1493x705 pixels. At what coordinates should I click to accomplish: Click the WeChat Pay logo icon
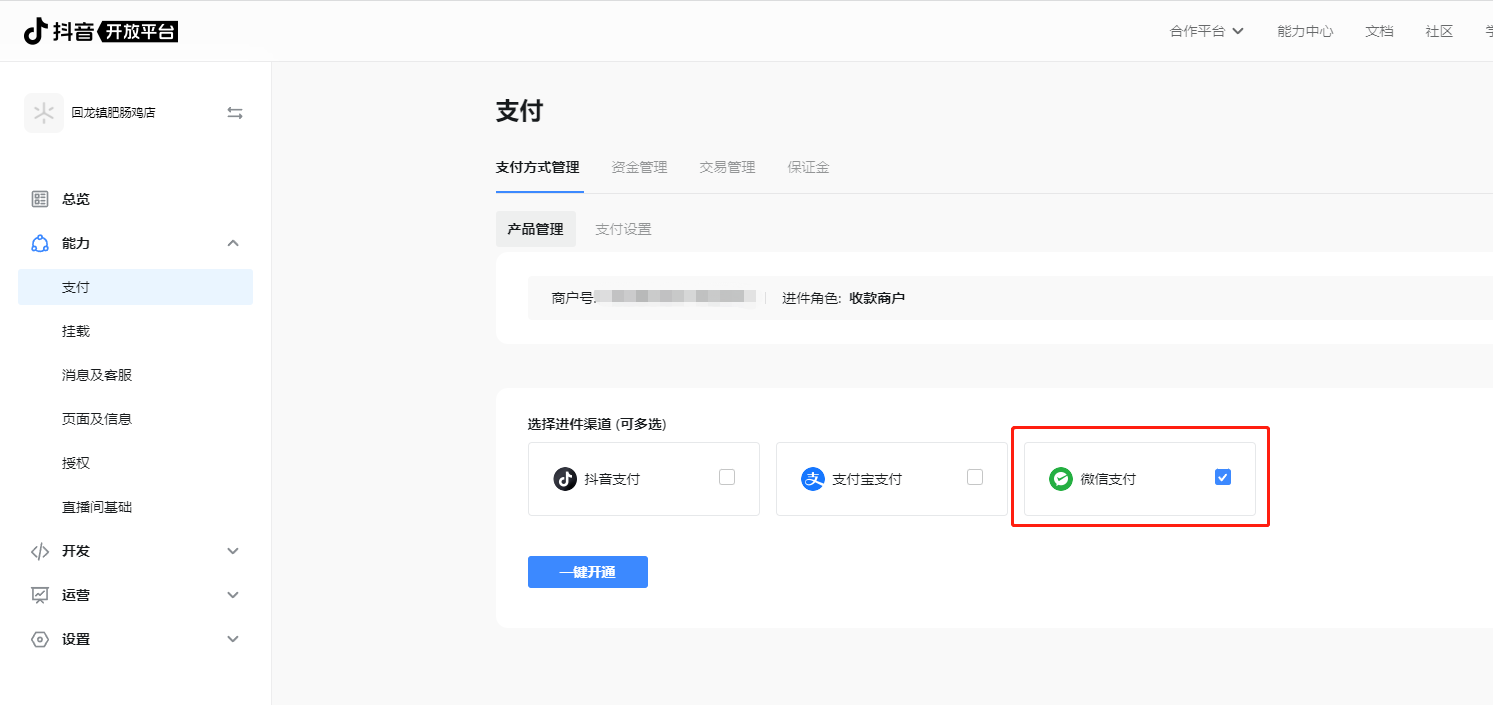(x=1060, y=479)
